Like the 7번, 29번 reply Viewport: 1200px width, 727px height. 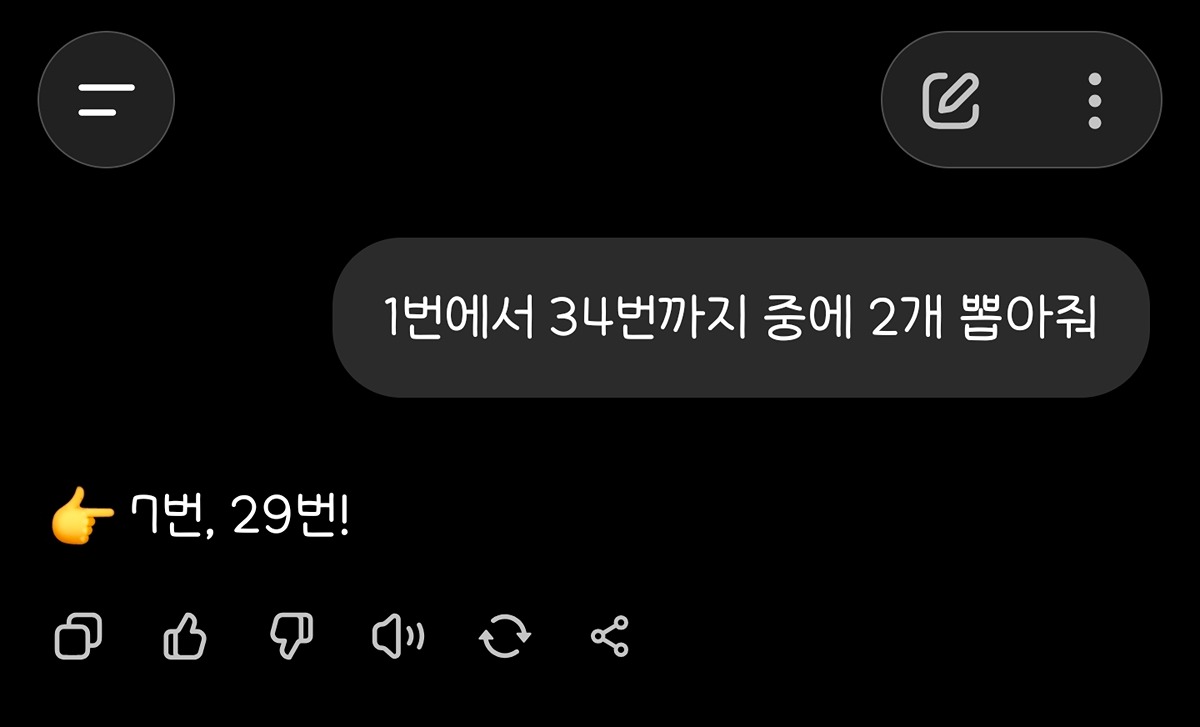[x=185, y=636]
